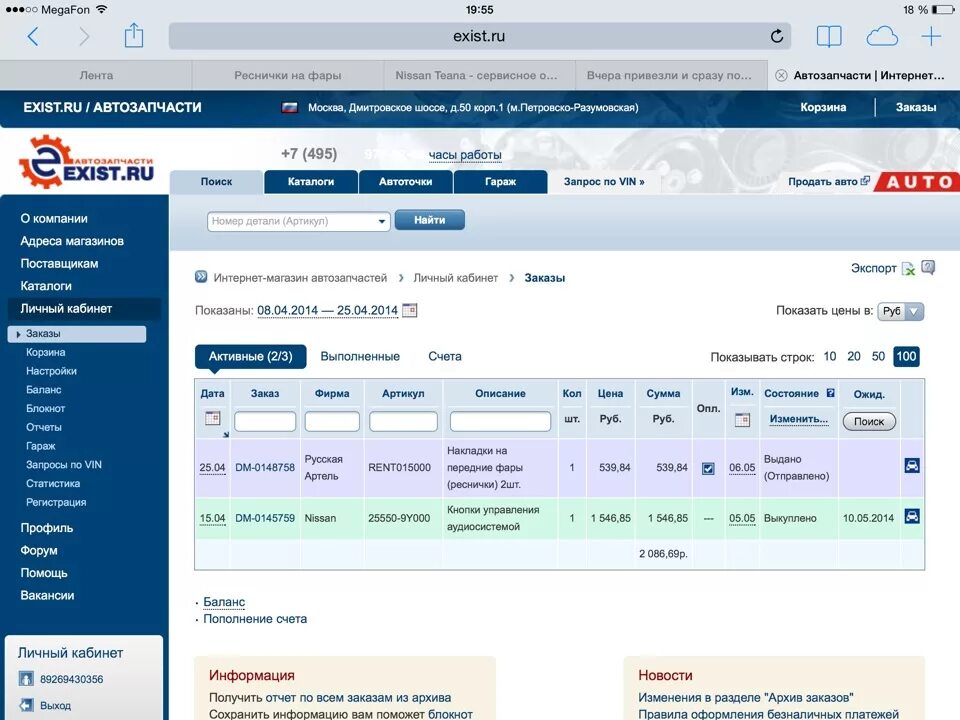Click the AUTO banner
The image size is (960, 720).
918,182
